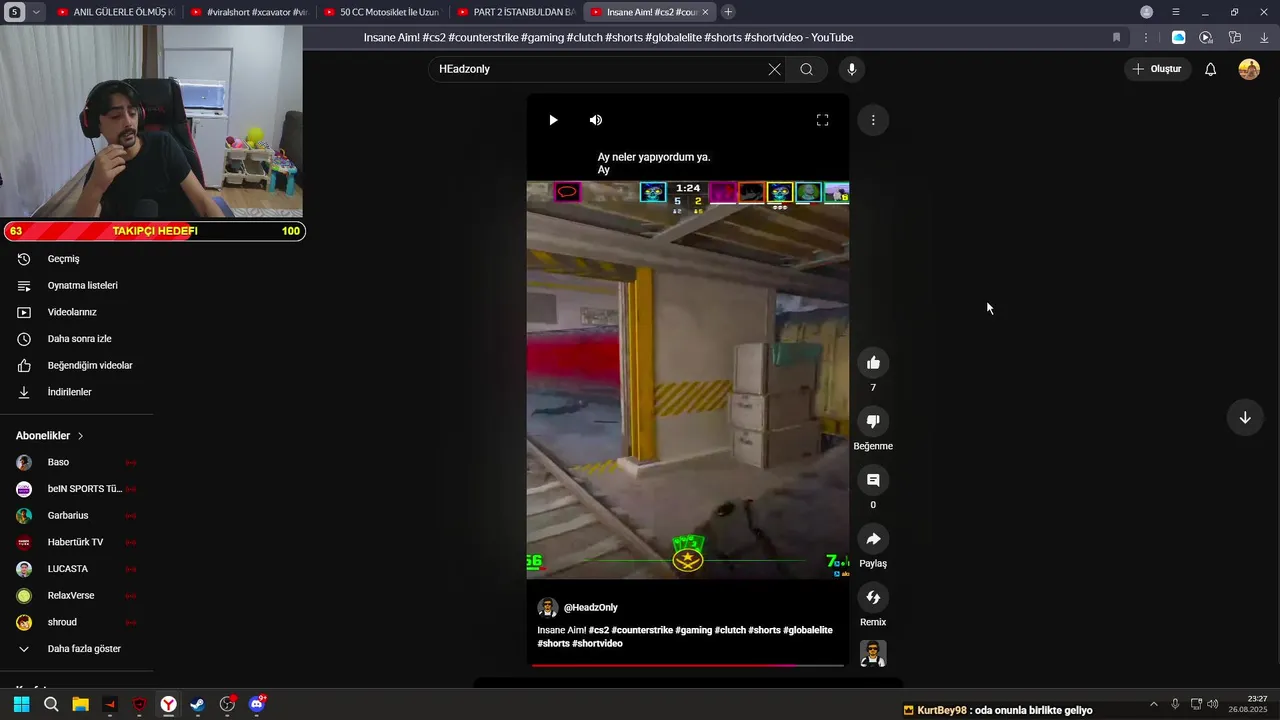Switch to the 50 CC Motosiklet tab

click(x=382, y=12)
